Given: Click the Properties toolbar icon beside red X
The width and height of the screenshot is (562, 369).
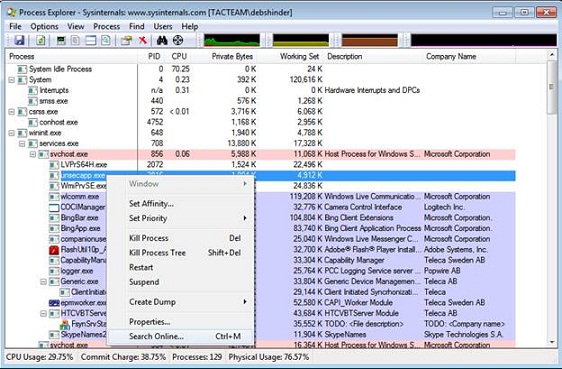Looking at the screenshot, I should tap(126, 40).
